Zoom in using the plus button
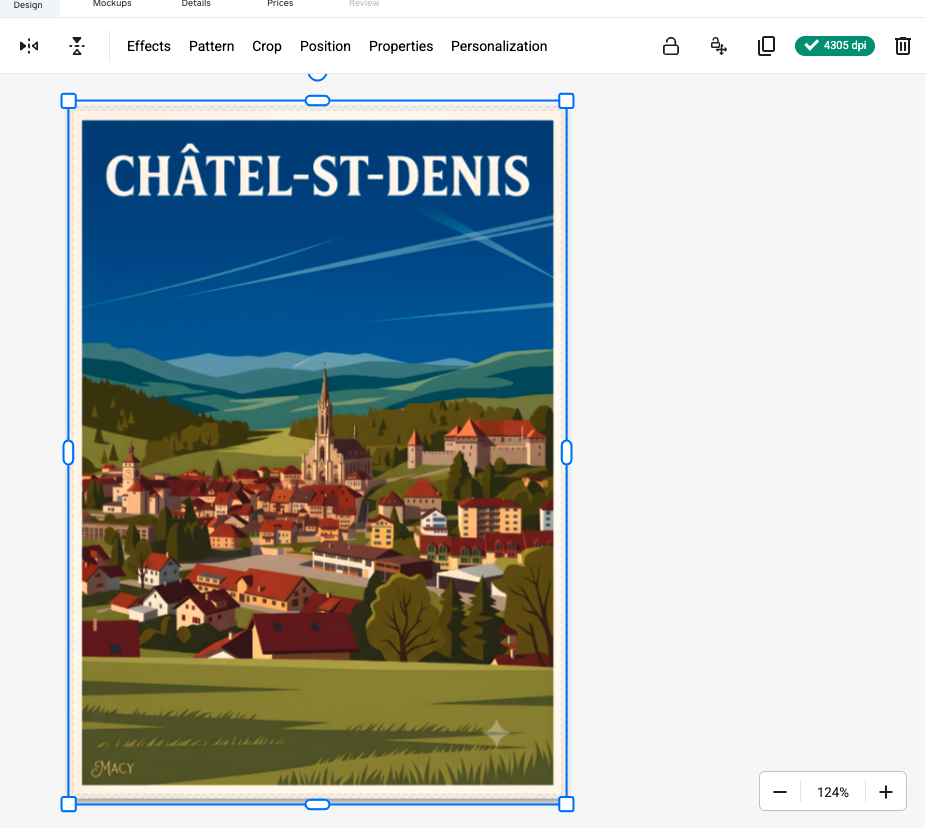925x828 pixels. [x=885, y=792]
